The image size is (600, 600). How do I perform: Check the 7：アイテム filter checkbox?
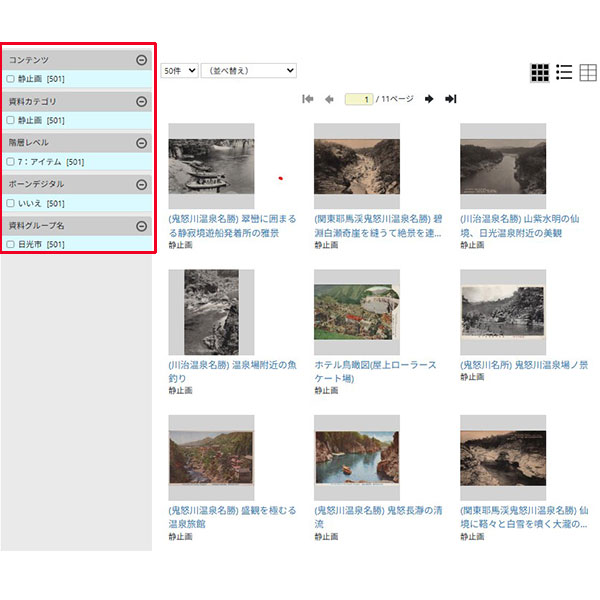[x=10, y=162]
